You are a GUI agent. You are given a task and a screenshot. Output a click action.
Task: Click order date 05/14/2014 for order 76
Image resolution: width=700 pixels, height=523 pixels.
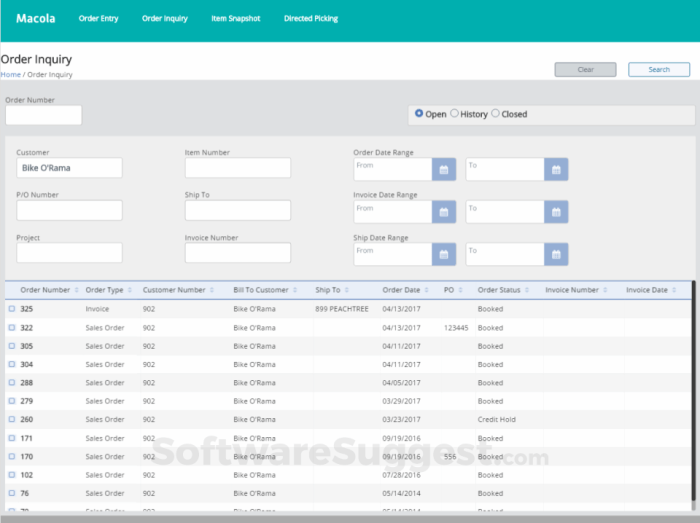[x=401, y=494]
